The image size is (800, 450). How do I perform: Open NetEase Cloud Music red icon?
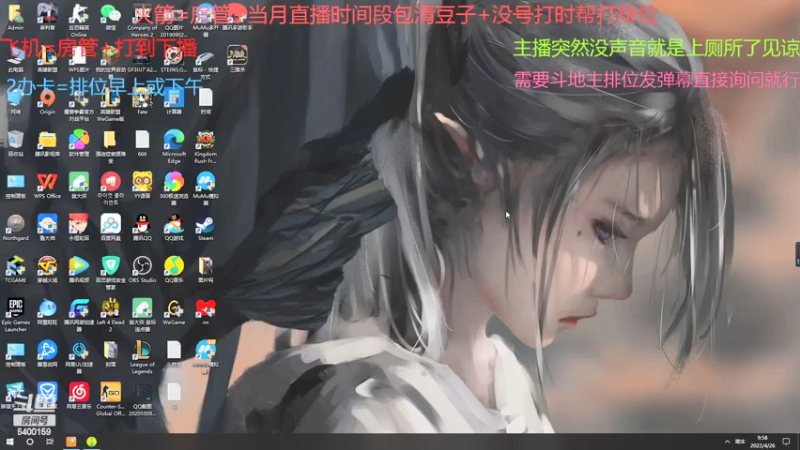pyautogui.click(x=79, y=395)
